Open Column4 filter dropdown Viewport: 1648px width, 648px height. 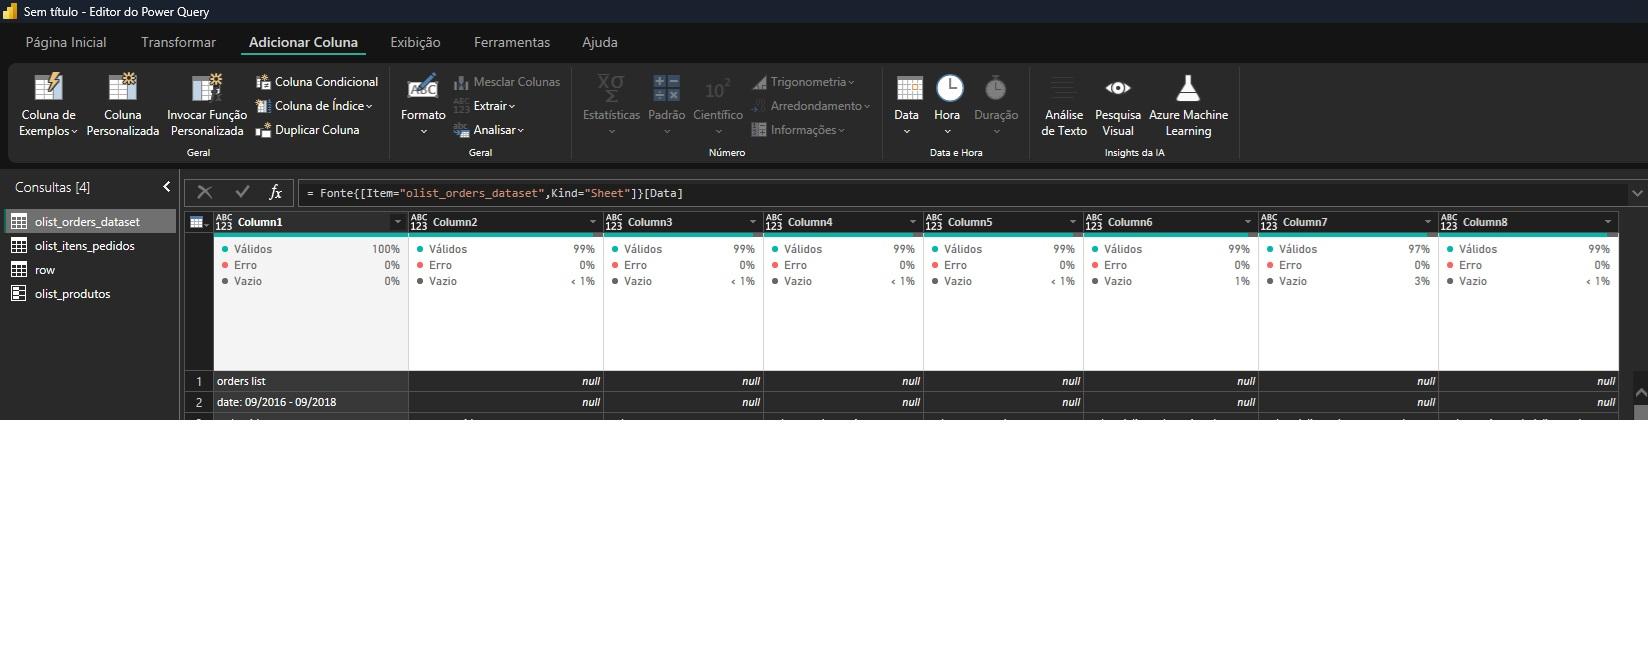912,222
